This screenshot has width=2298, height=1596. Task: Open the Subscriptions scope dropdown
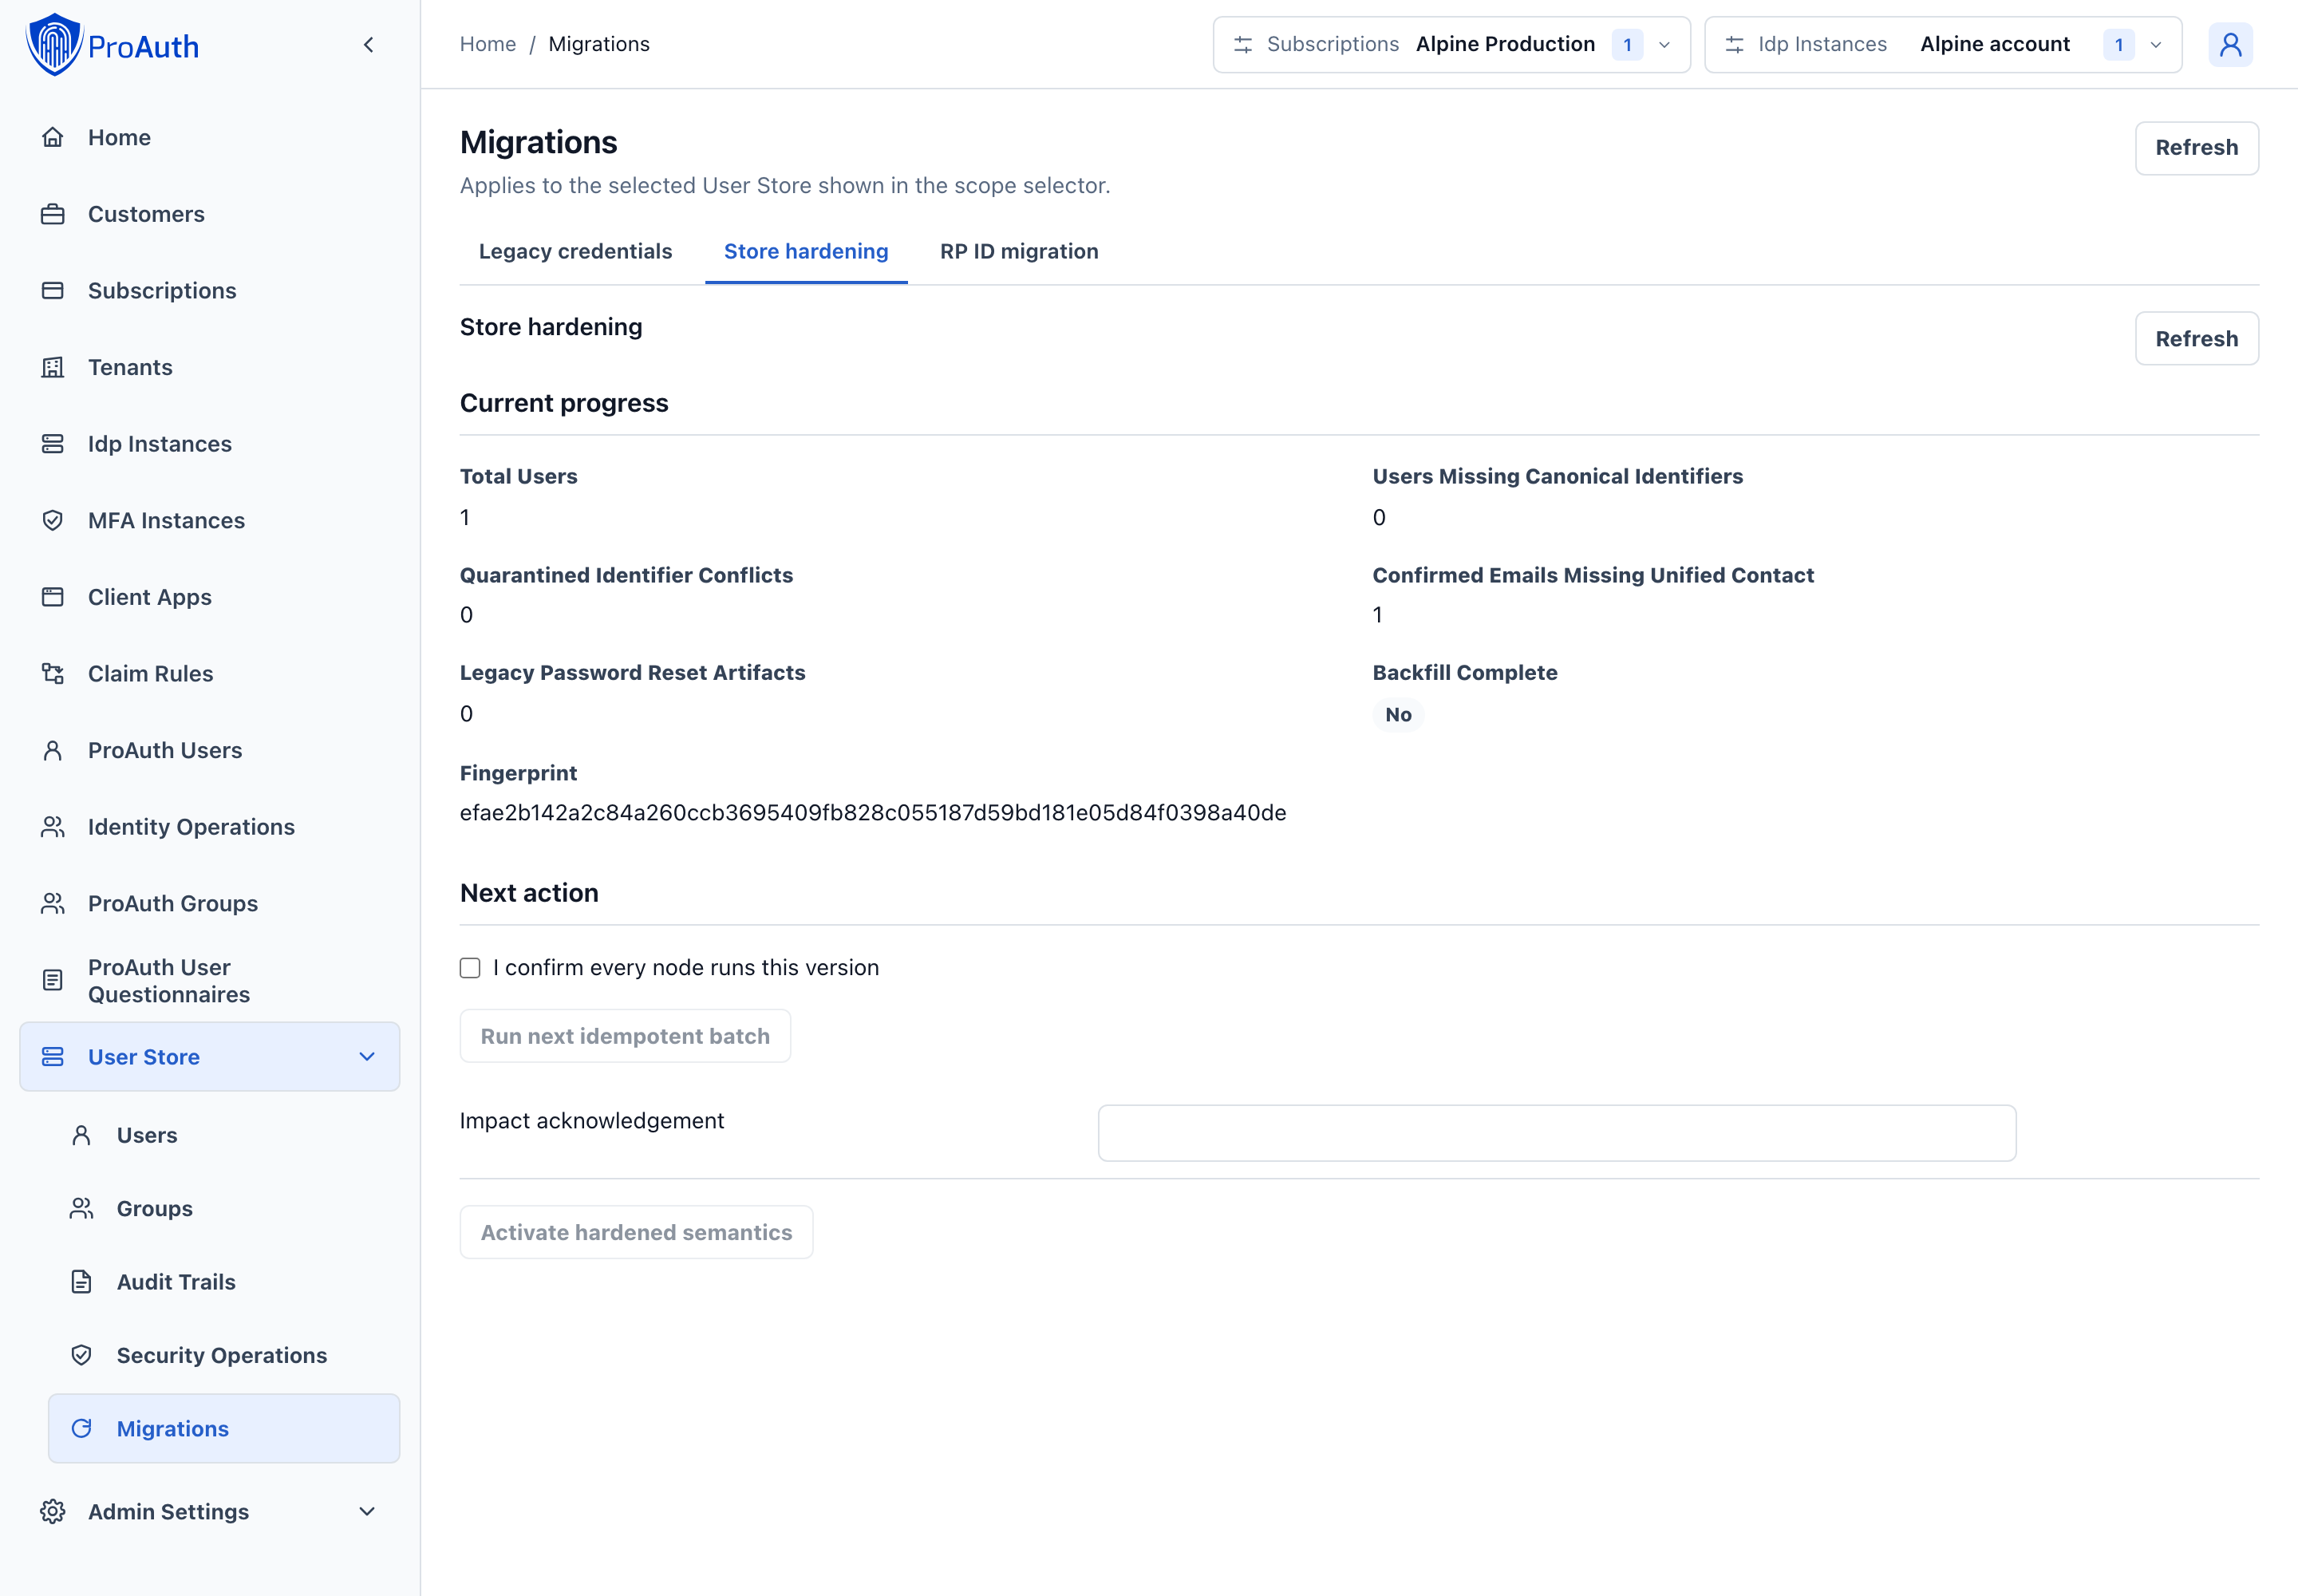pos(1451,45)
